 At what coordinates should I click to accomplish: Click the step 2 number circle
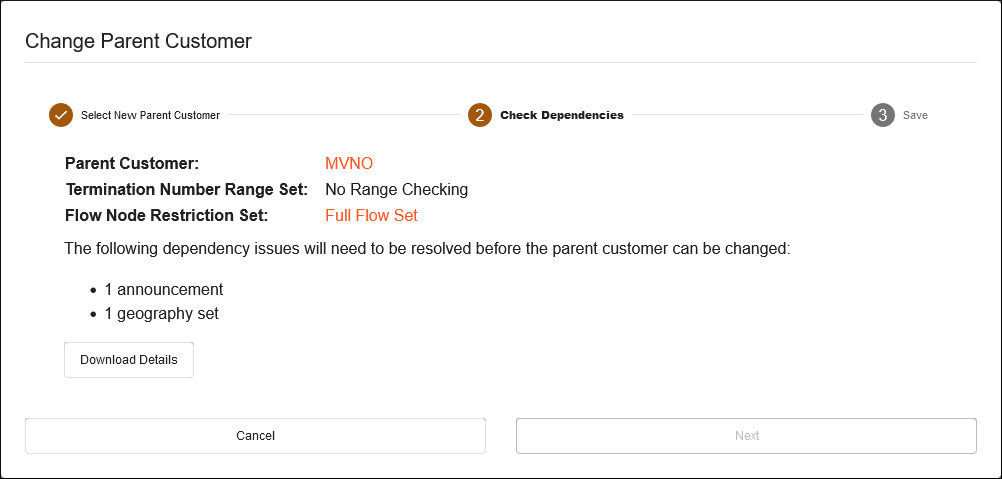point(479,115)
